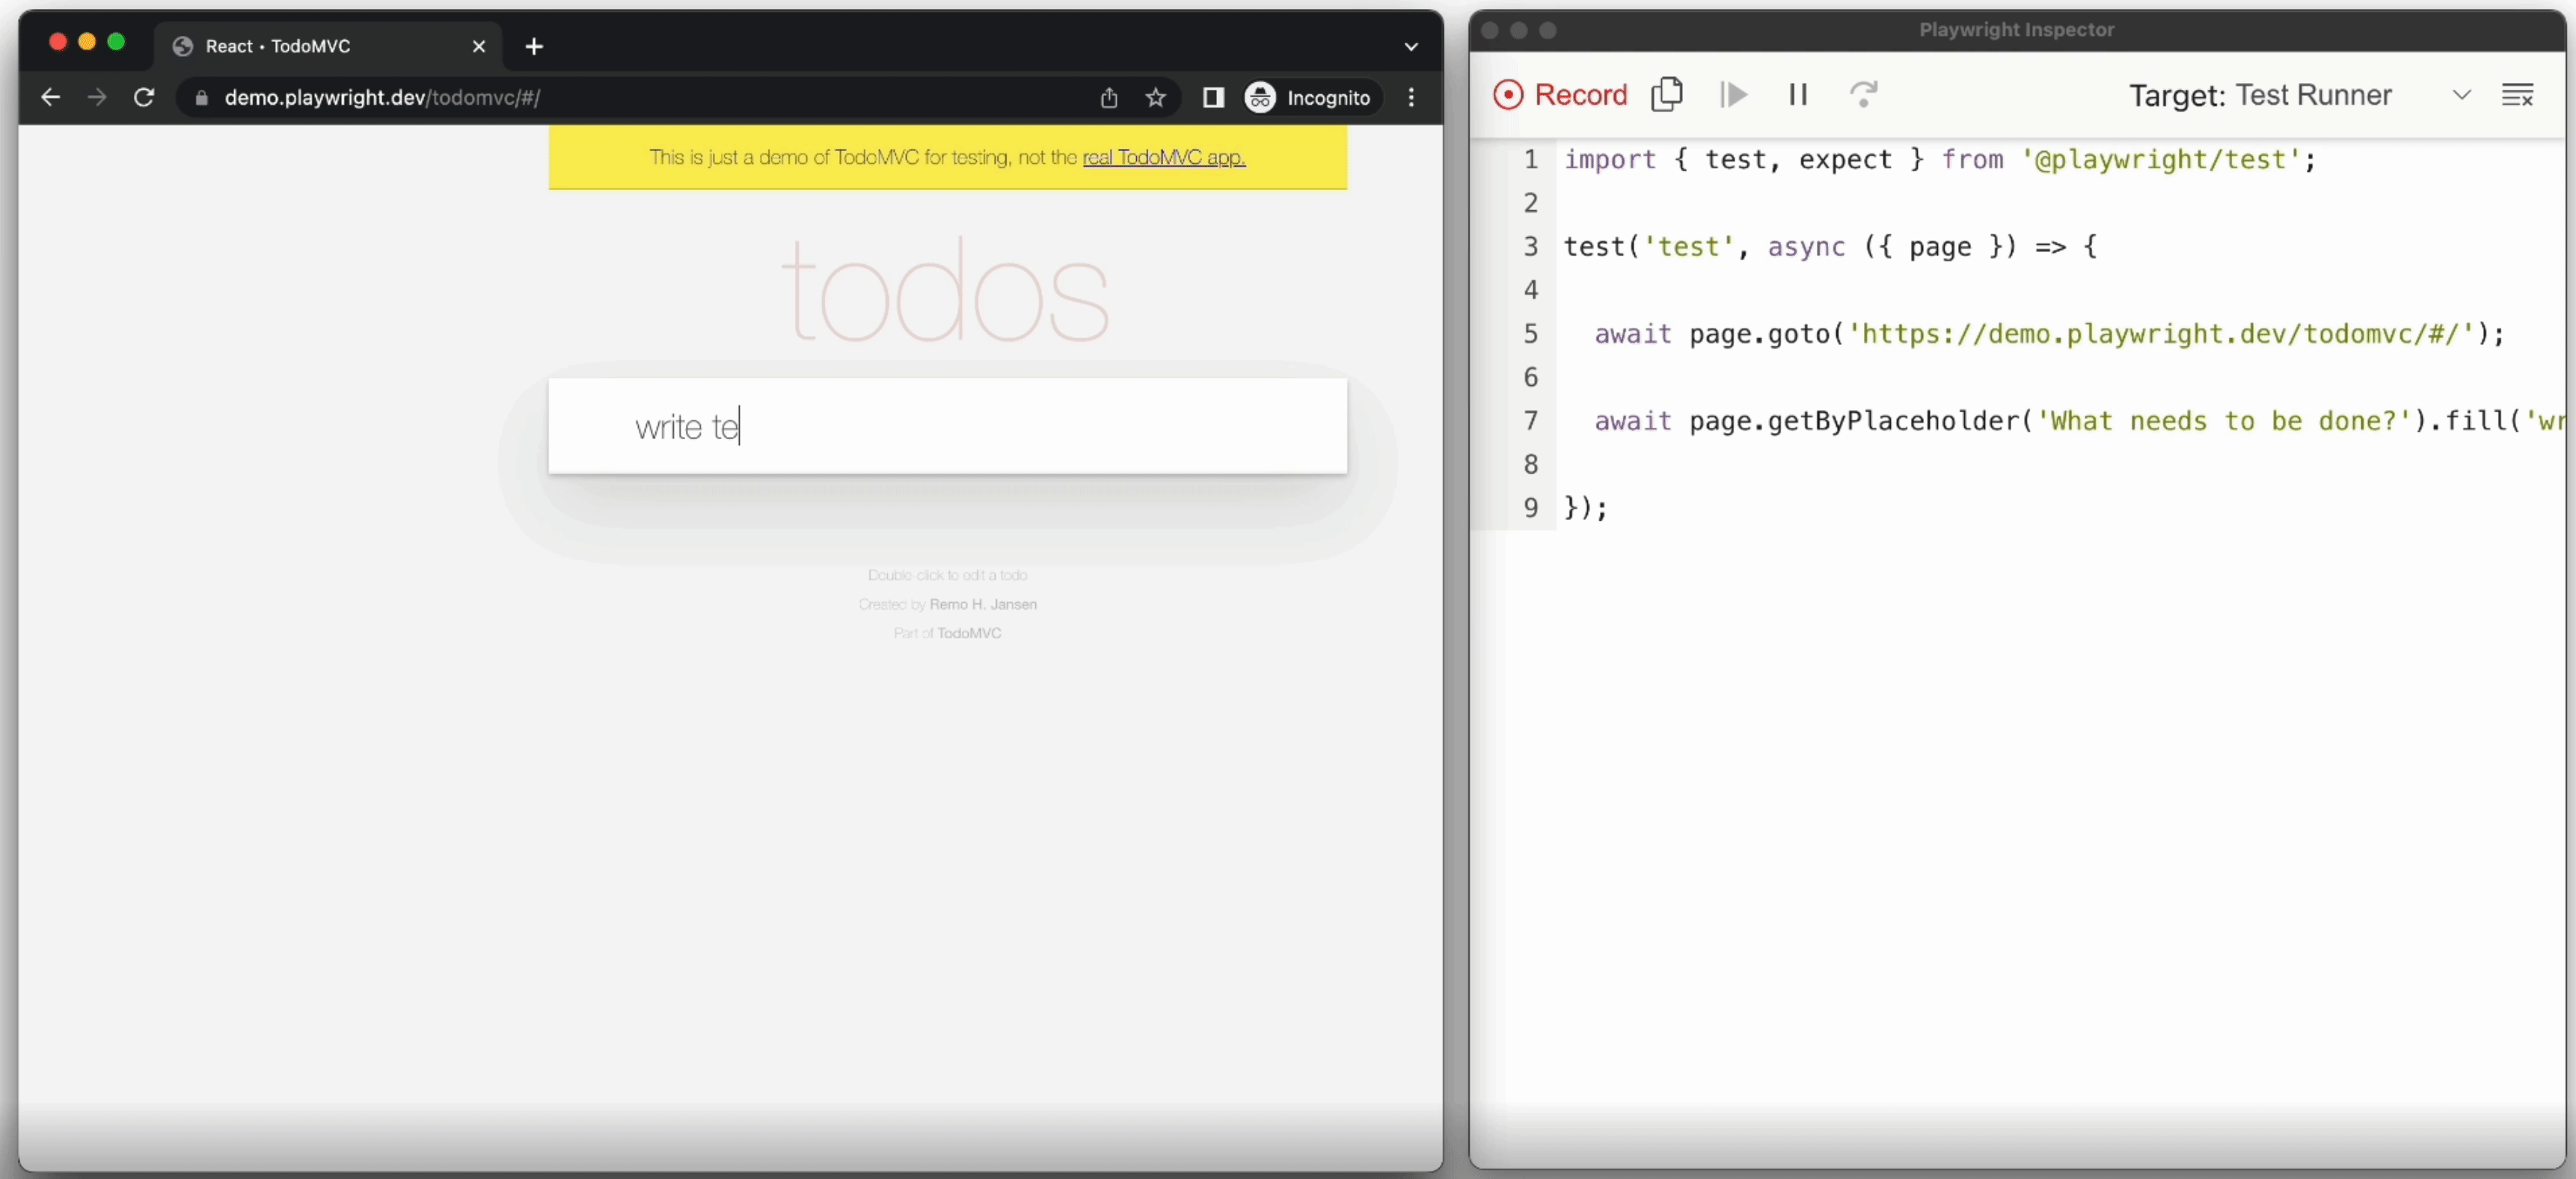Open the TodoMVC footer link
The image size is (2576, 1179).
point(969,633)
